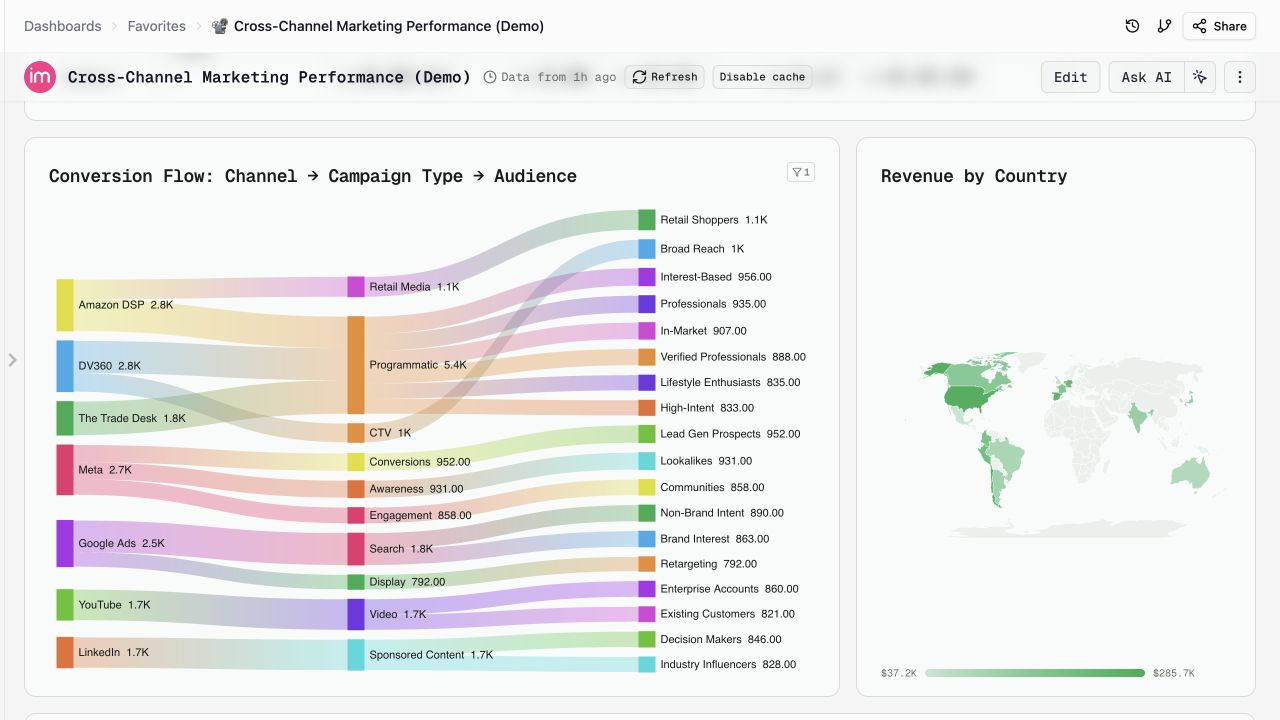Click the camera emoji in the breadcrumb

click(219, 26)
